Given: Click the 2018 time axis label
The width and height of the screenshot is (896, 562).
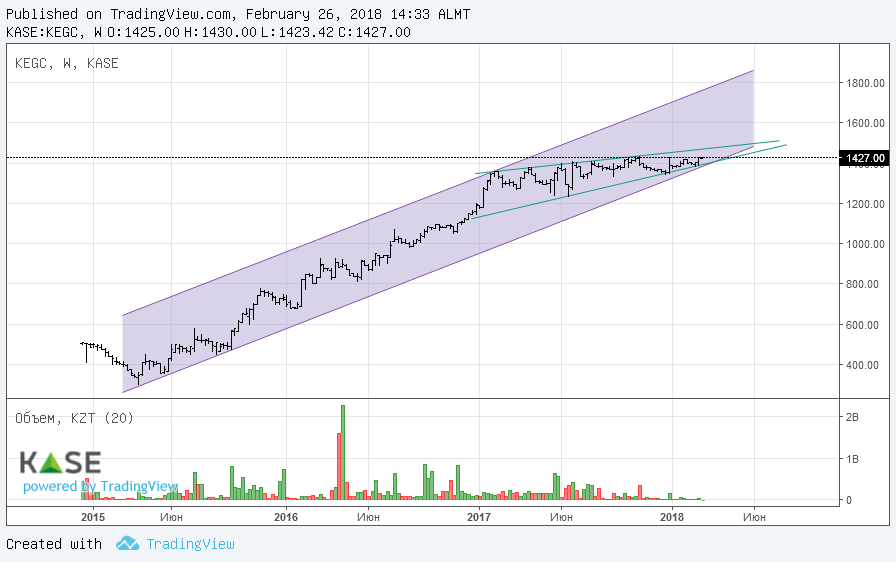Looking at the screenshot, I should pos(672,517).
